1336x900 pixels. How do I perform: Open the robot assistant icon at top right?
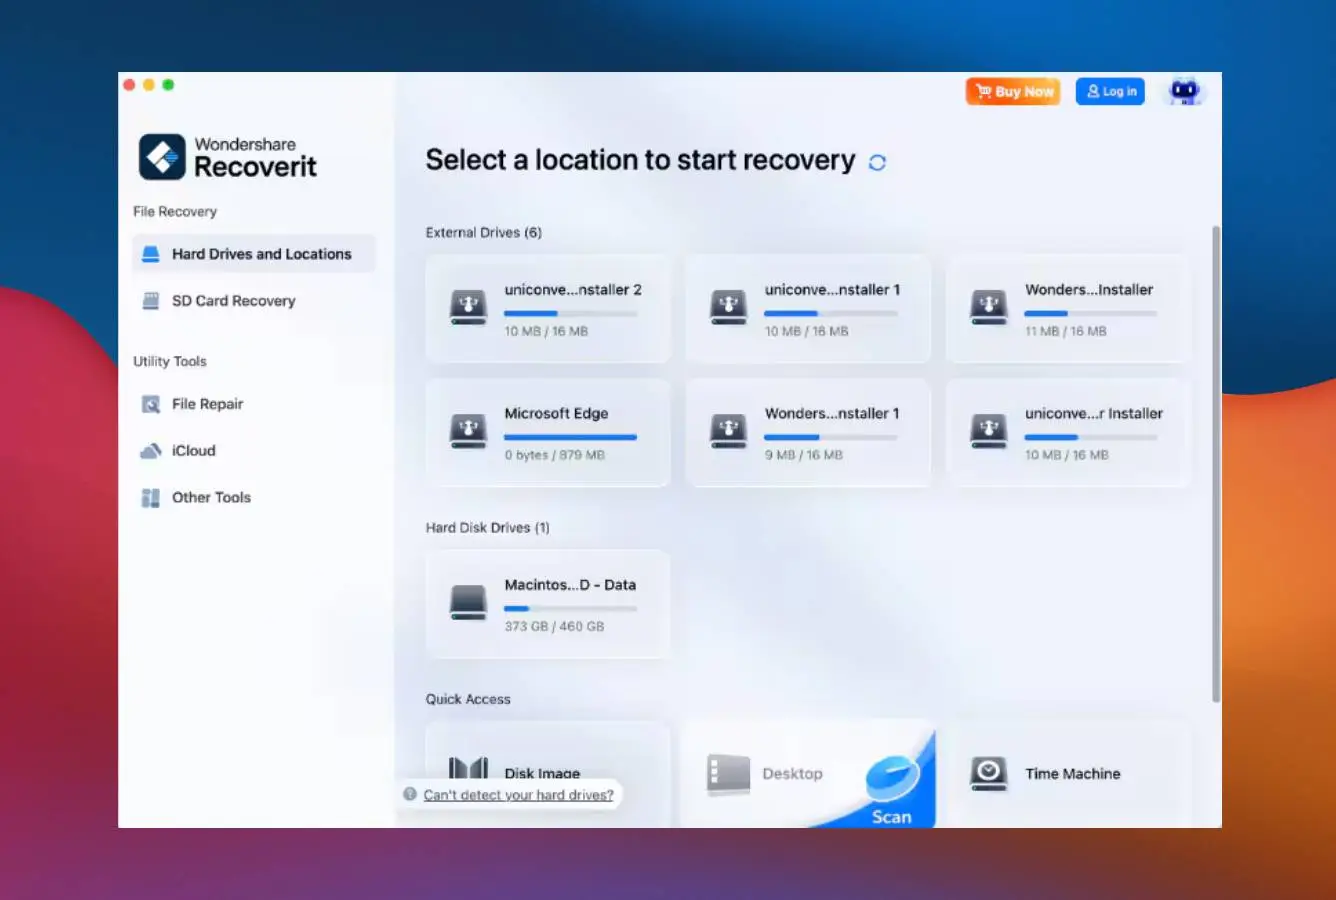(x=1185, y=91)
